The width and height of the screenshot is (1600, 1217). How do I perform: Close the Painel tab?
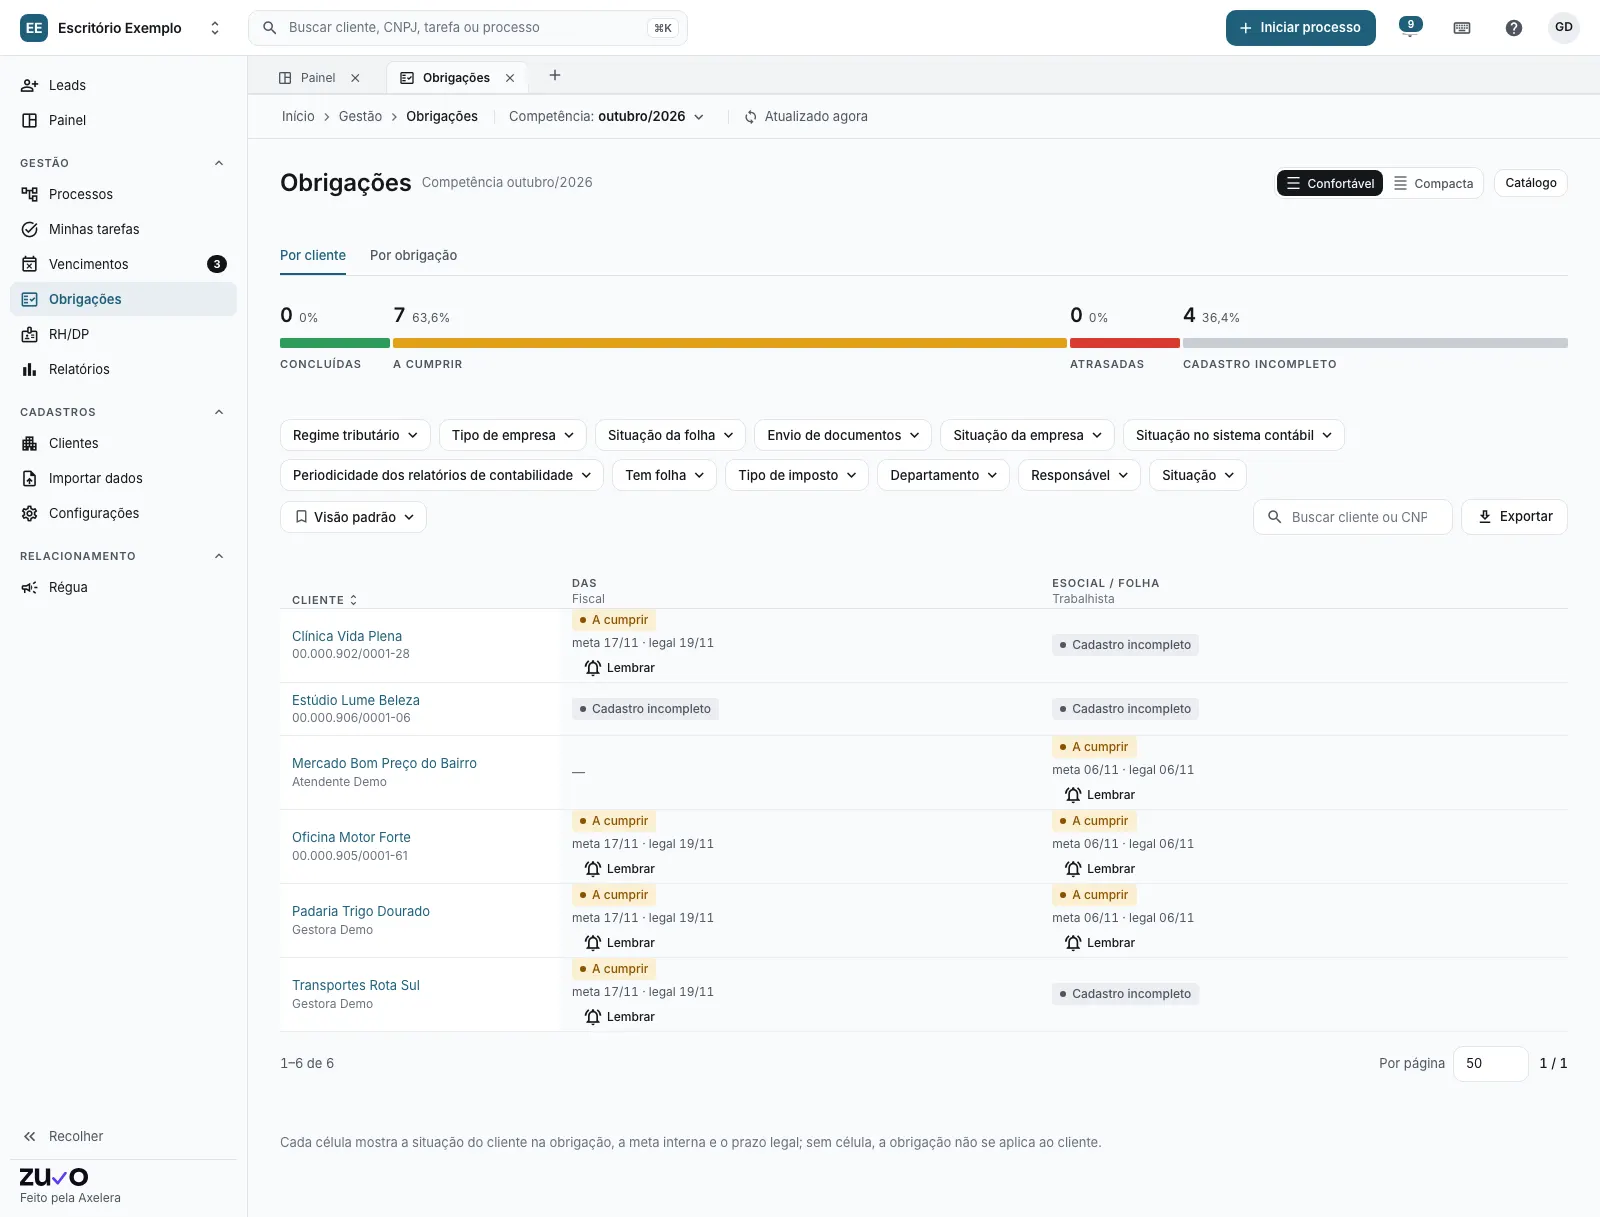pyautogui.click(x=355, y=78)
